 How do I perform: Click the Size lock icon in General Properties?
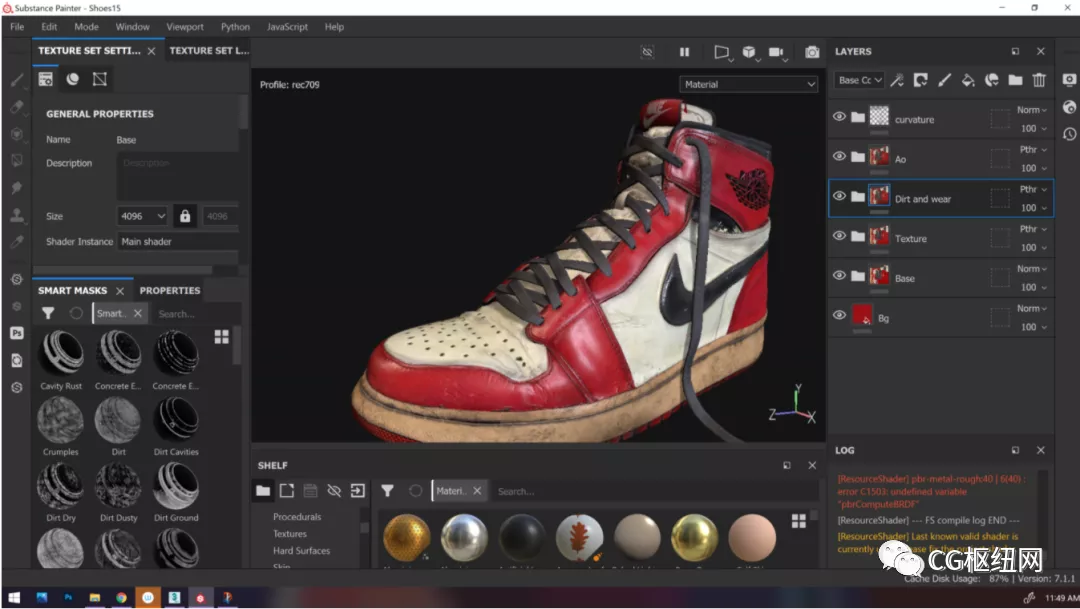pos(184,216)
